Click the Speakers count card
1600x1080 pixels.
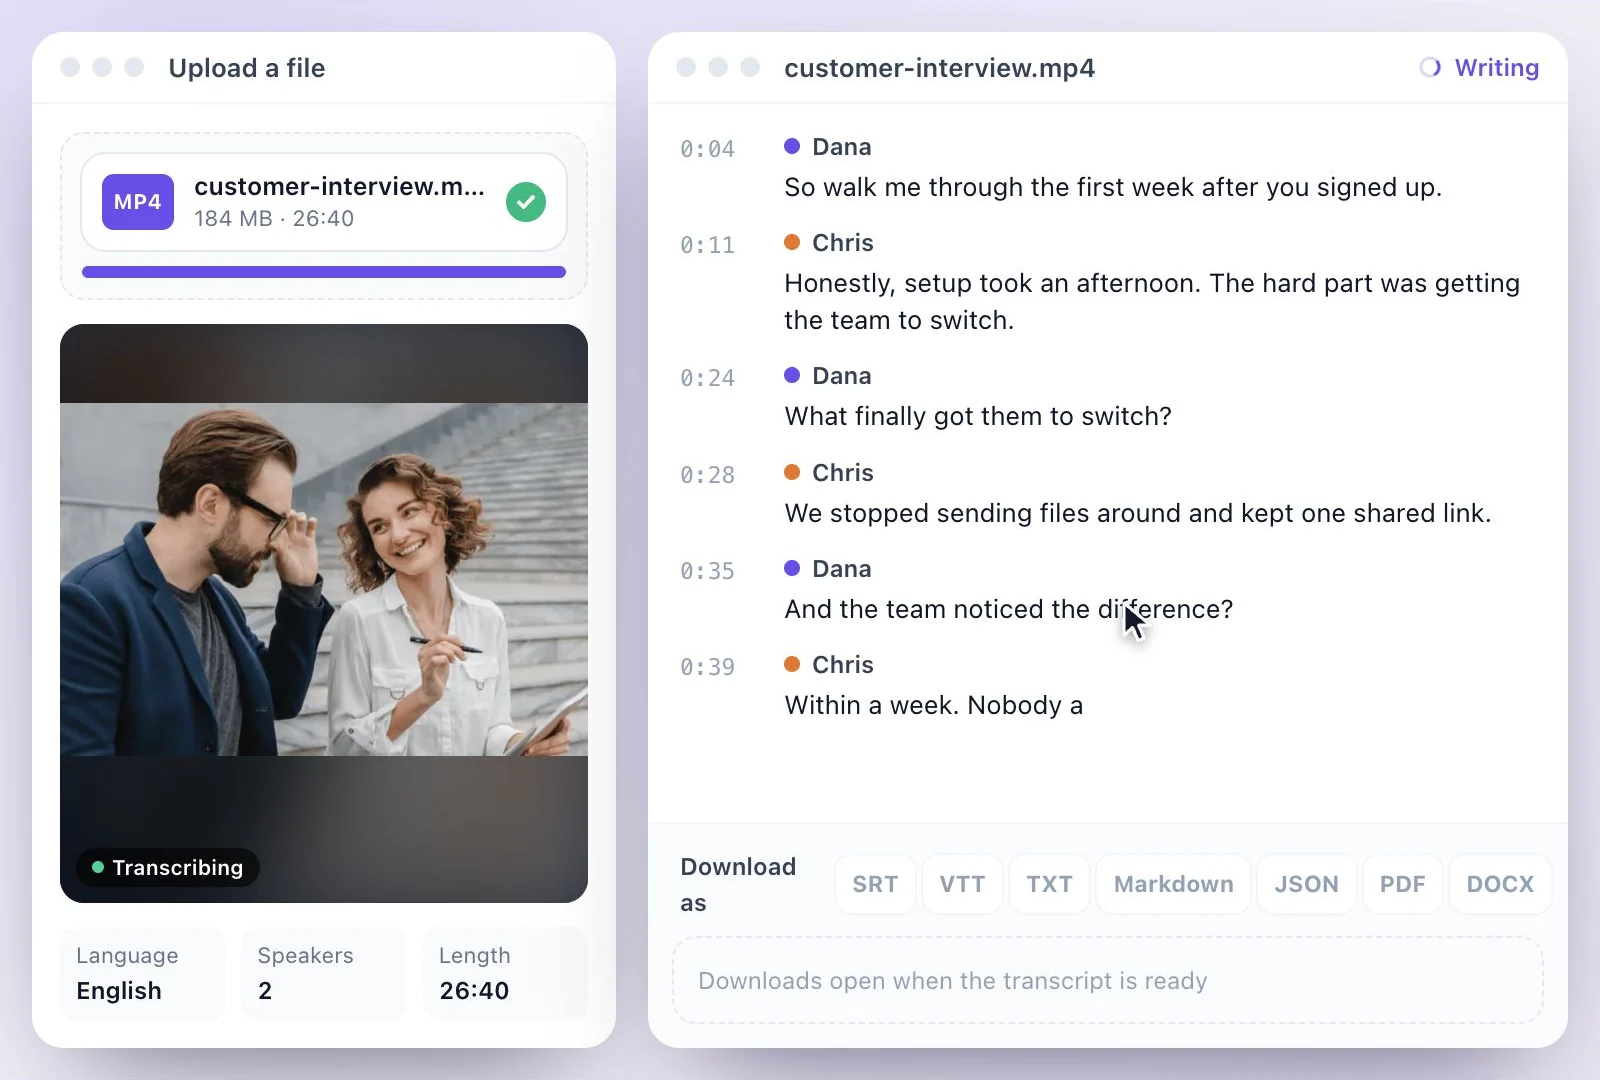(x=324, y=974)
